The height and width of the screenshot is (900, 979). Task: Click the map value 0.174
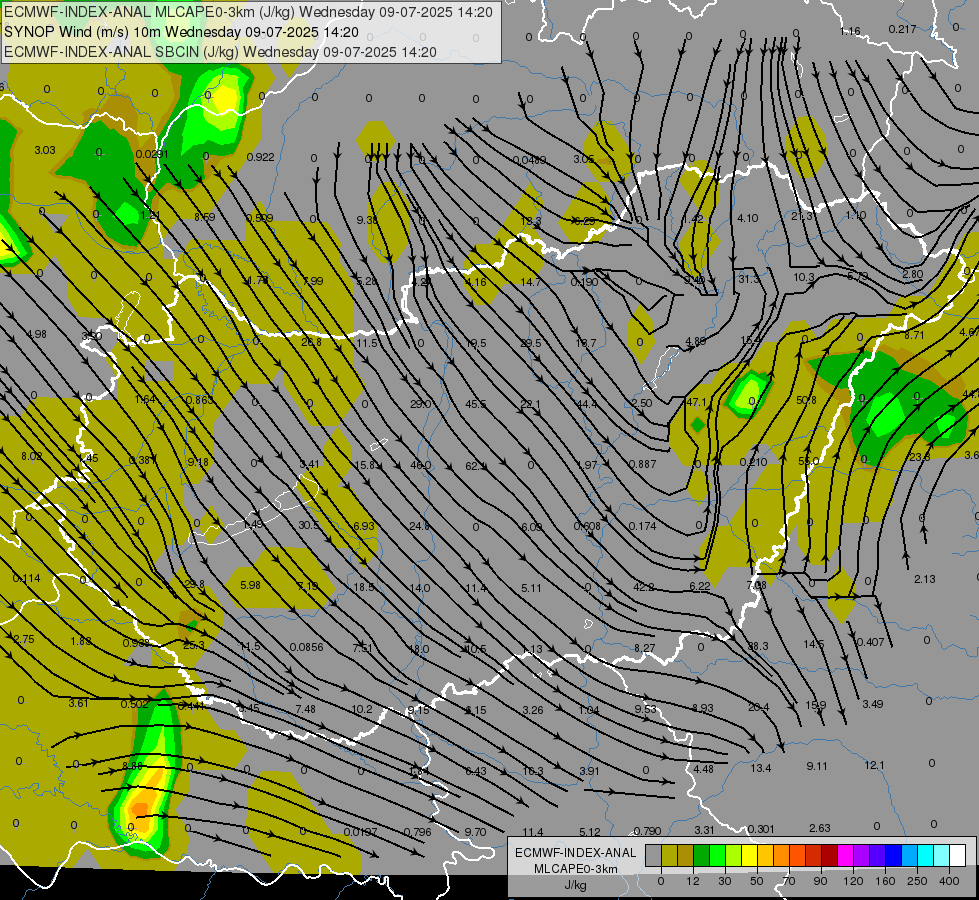(x=643, y=526)
